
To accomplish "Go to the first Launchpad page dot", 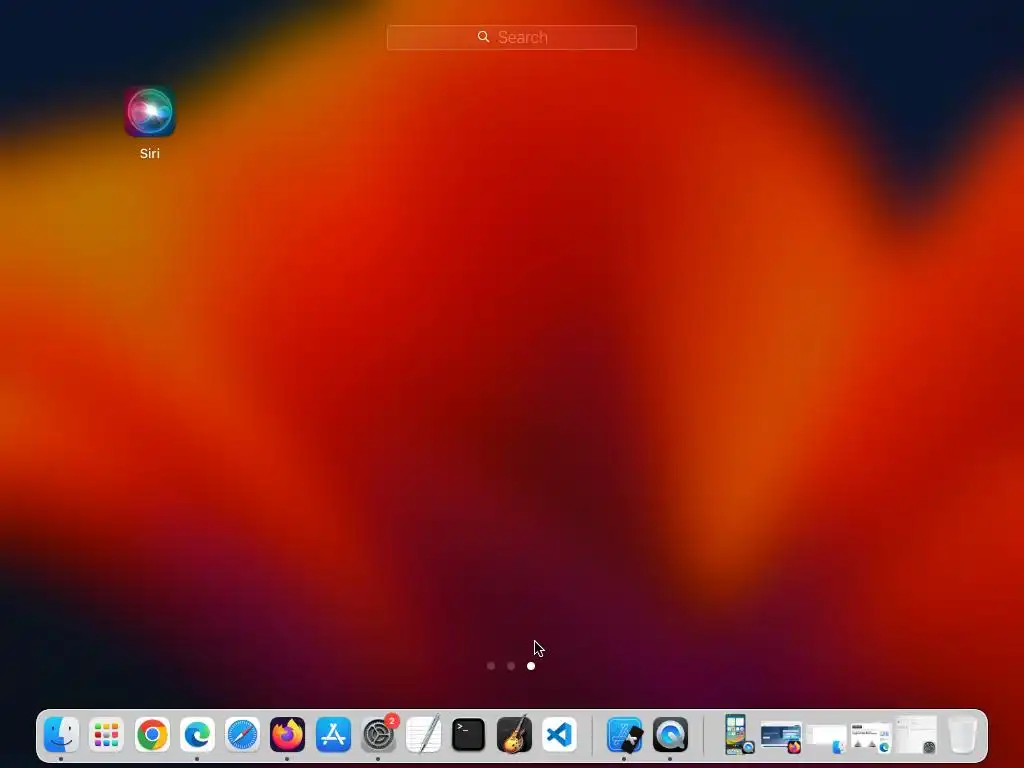I will [x=491, y=666].
